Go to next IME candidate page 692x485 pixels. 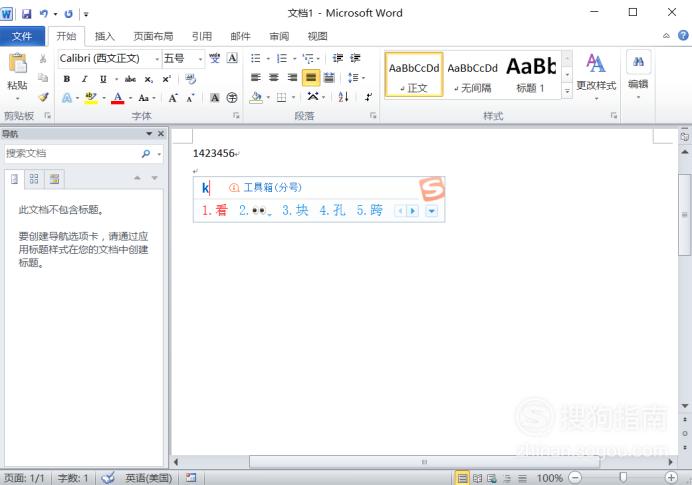(413, 211)
